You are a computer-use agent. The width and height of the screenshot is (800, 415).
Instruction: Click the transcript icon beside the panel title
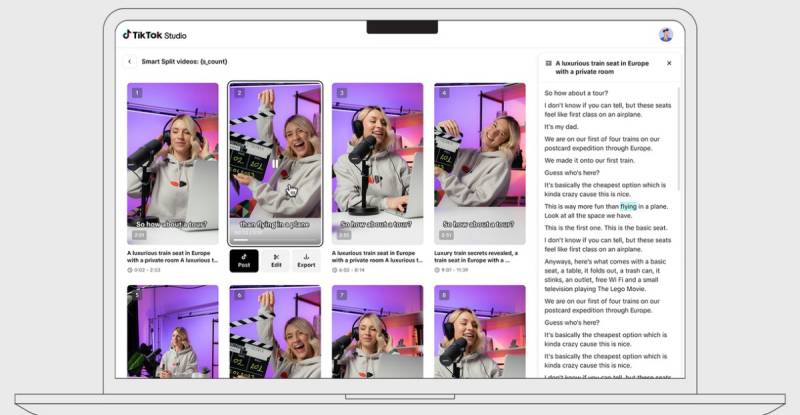click(548, 62)
